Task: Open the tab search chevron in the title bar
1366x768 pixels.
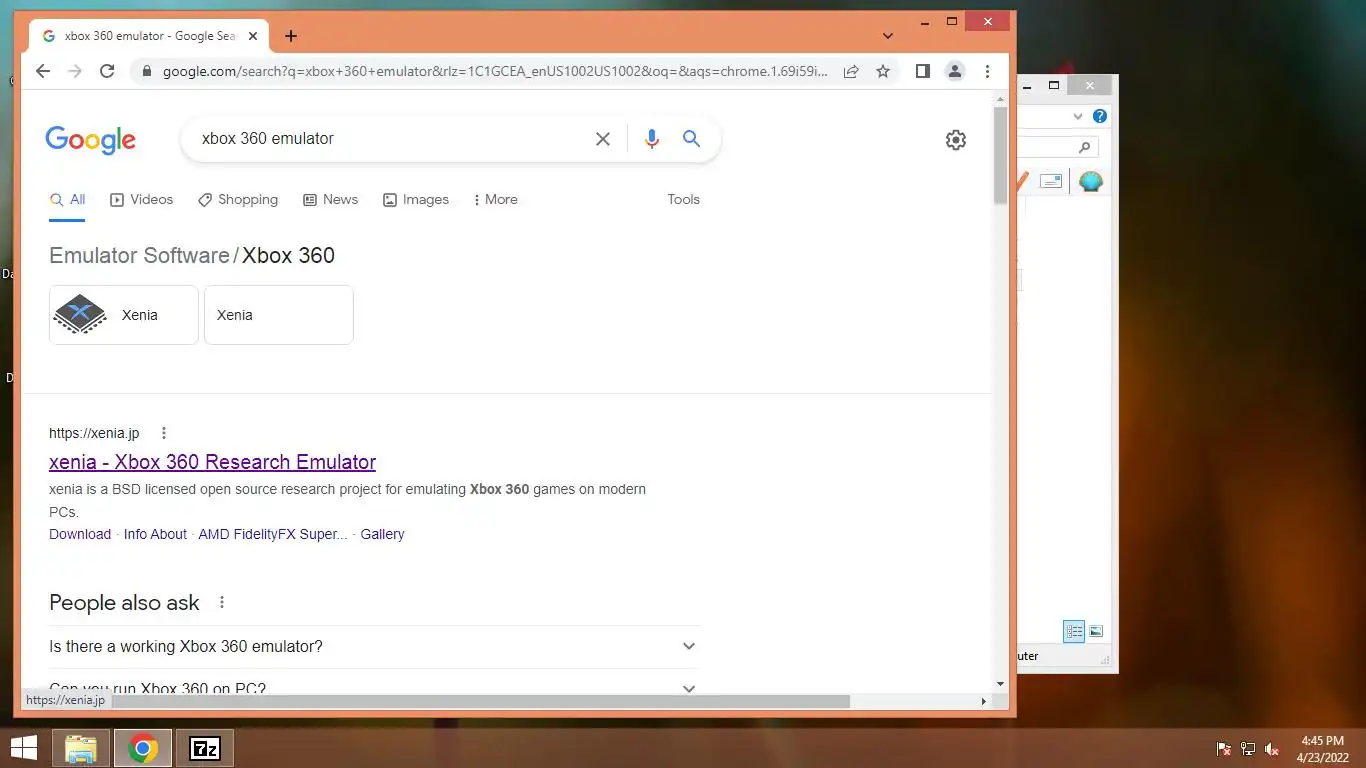Action: pyautogui.click(x=888, y=36)
